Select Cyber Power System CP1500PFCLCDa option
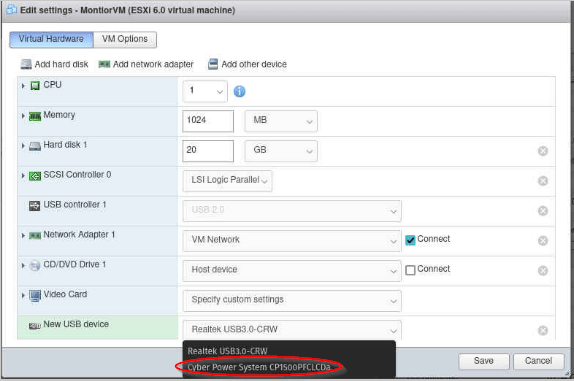 tap(259, 367)
